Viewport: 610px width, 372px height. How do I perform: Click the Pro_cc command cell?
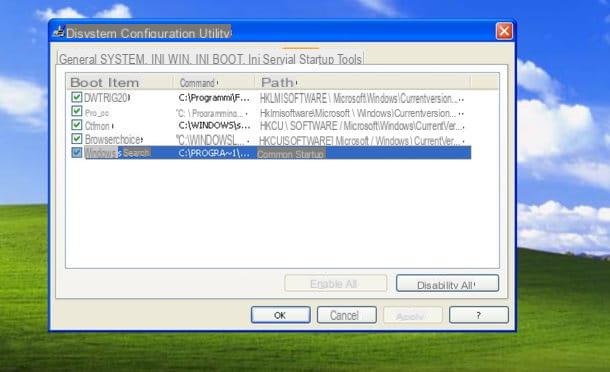212,113
